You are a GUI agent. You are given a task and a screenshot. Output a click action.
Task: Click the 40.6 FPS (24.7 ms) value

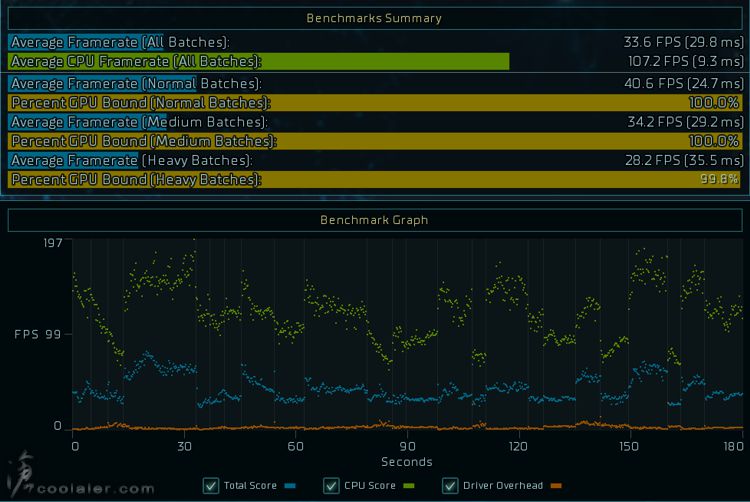coord(684,84)
